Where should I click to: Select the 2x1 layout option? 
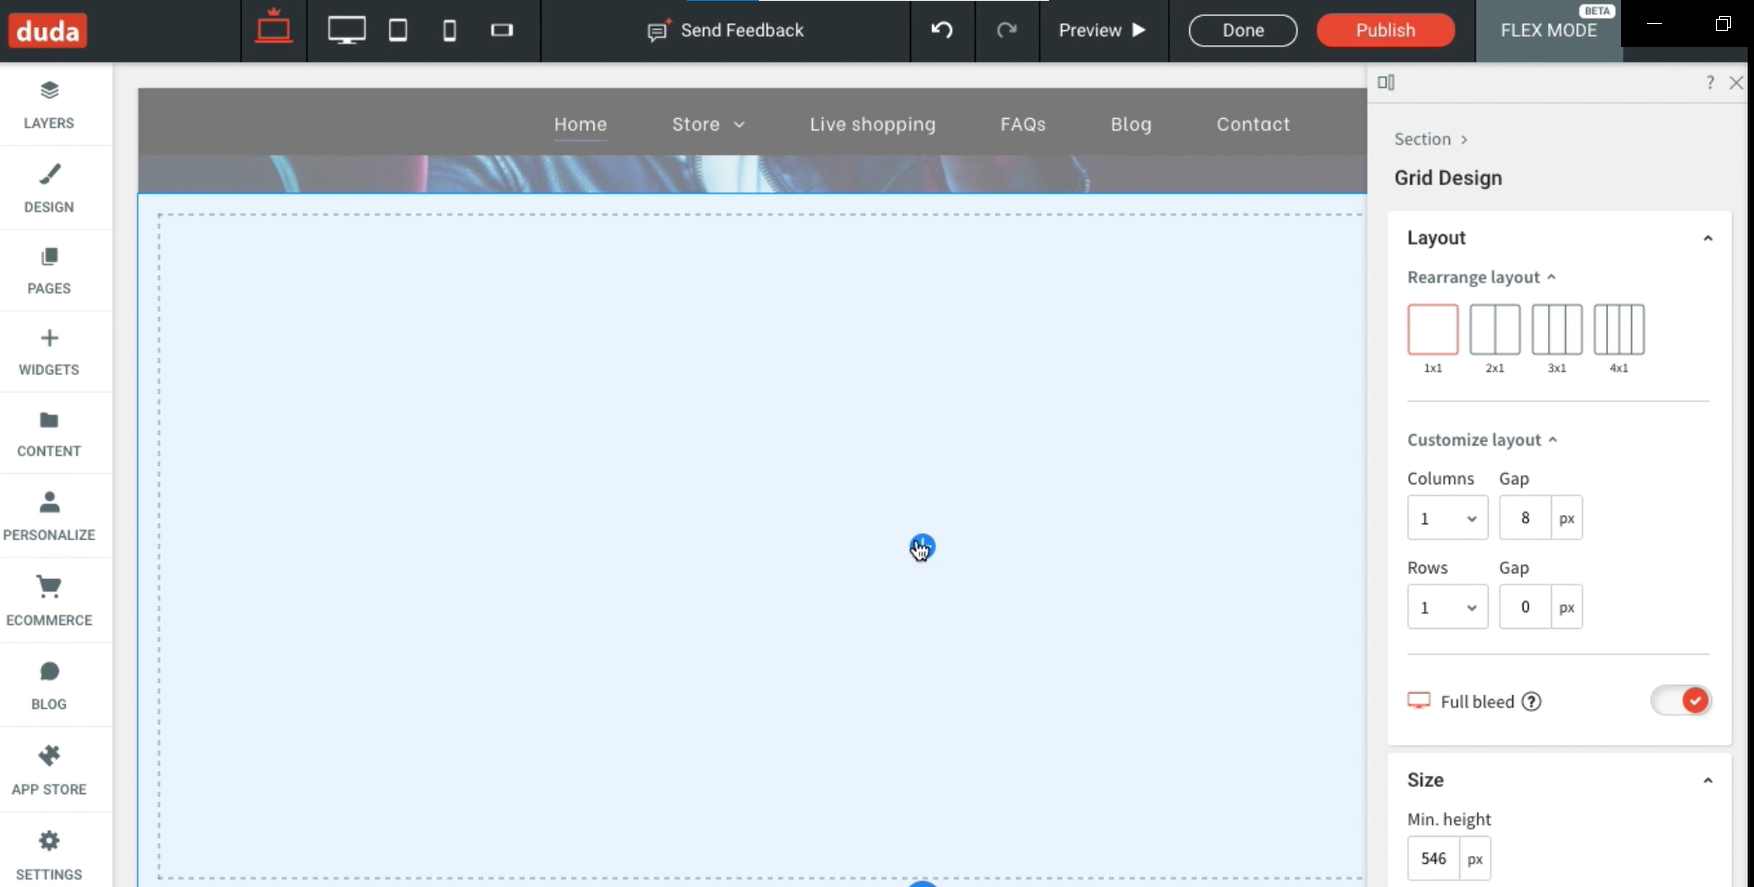coord(1494,330)
